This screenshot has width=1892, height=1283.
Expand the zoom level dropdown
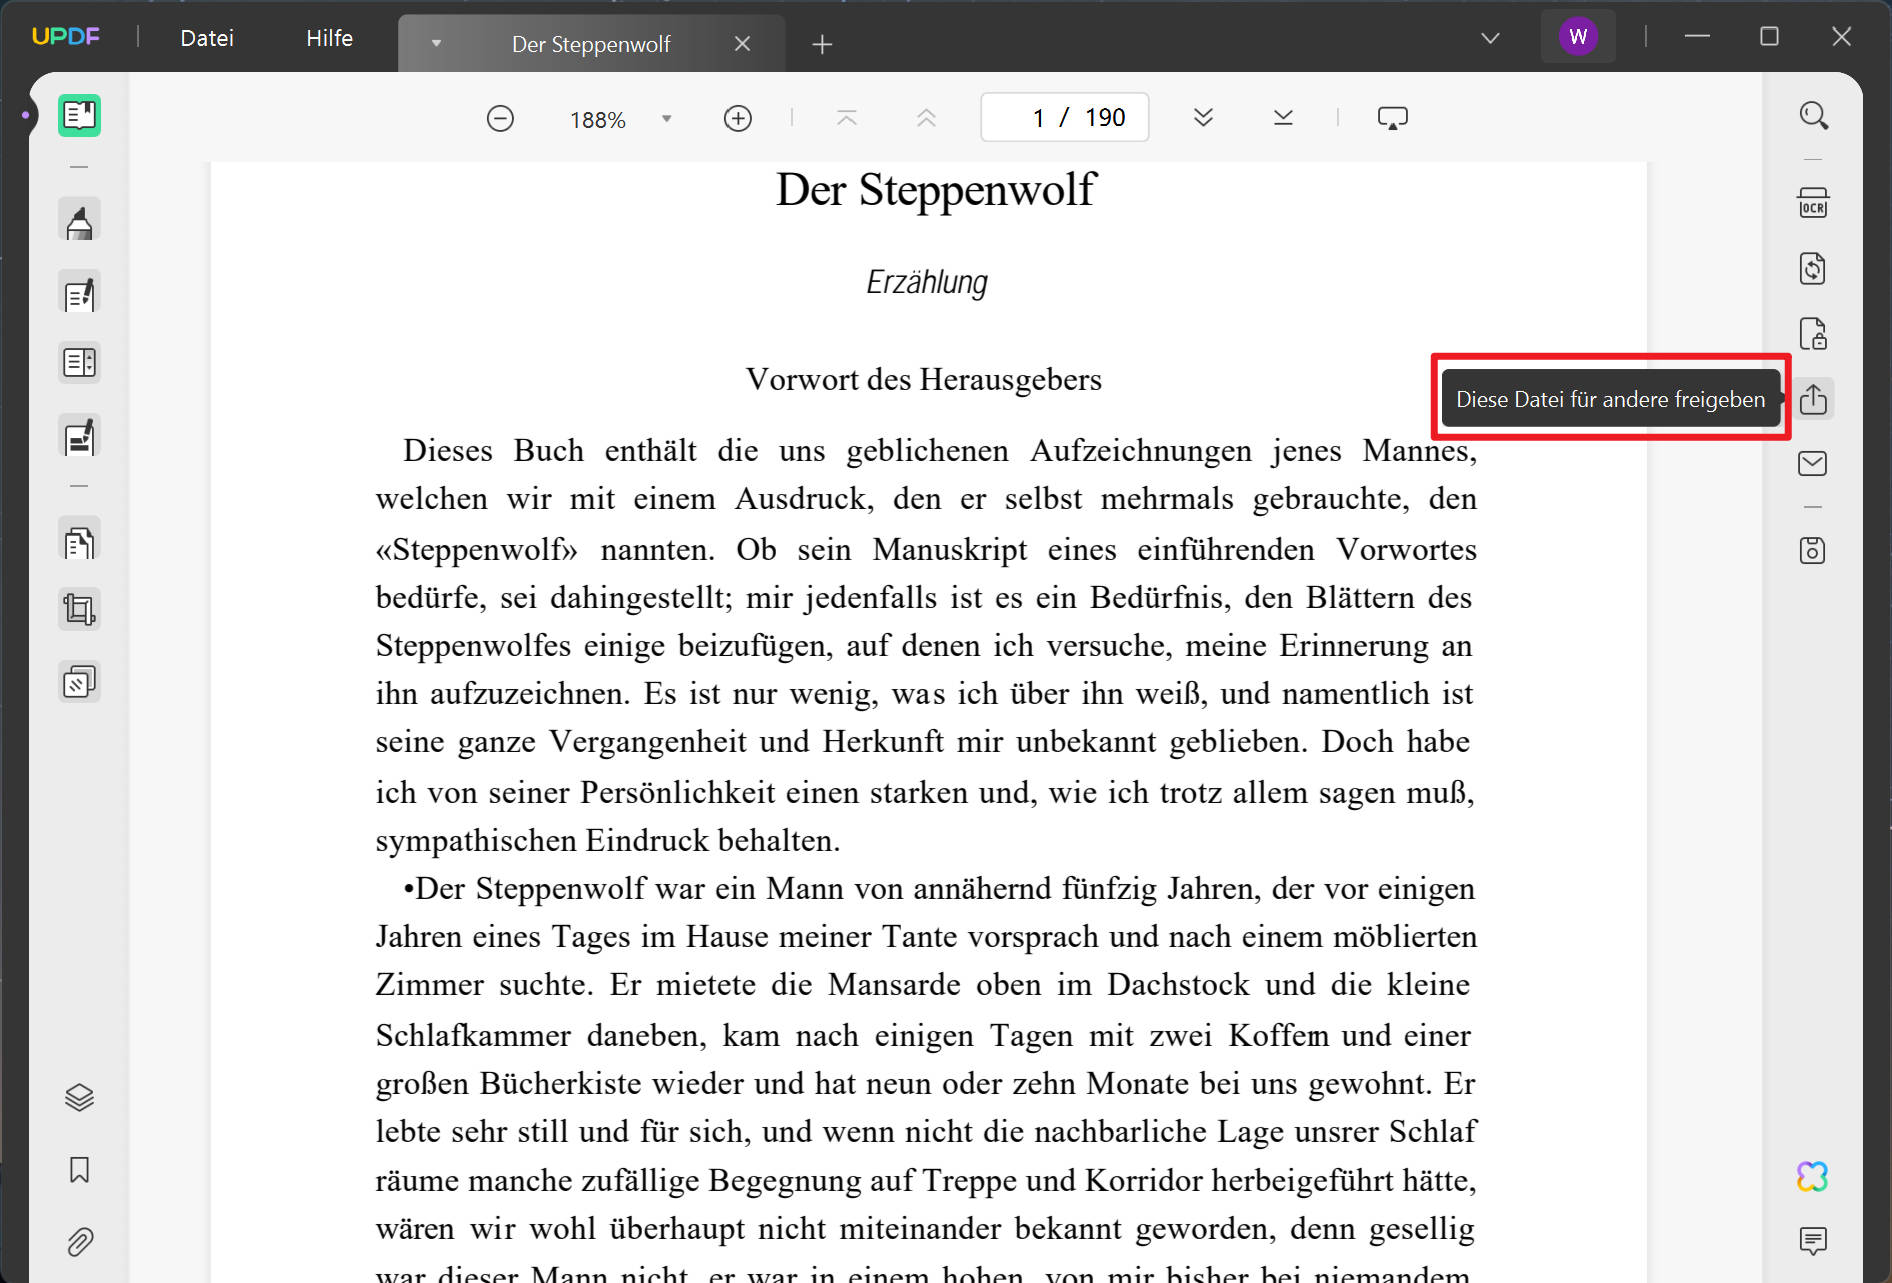(x=666, y=119)
